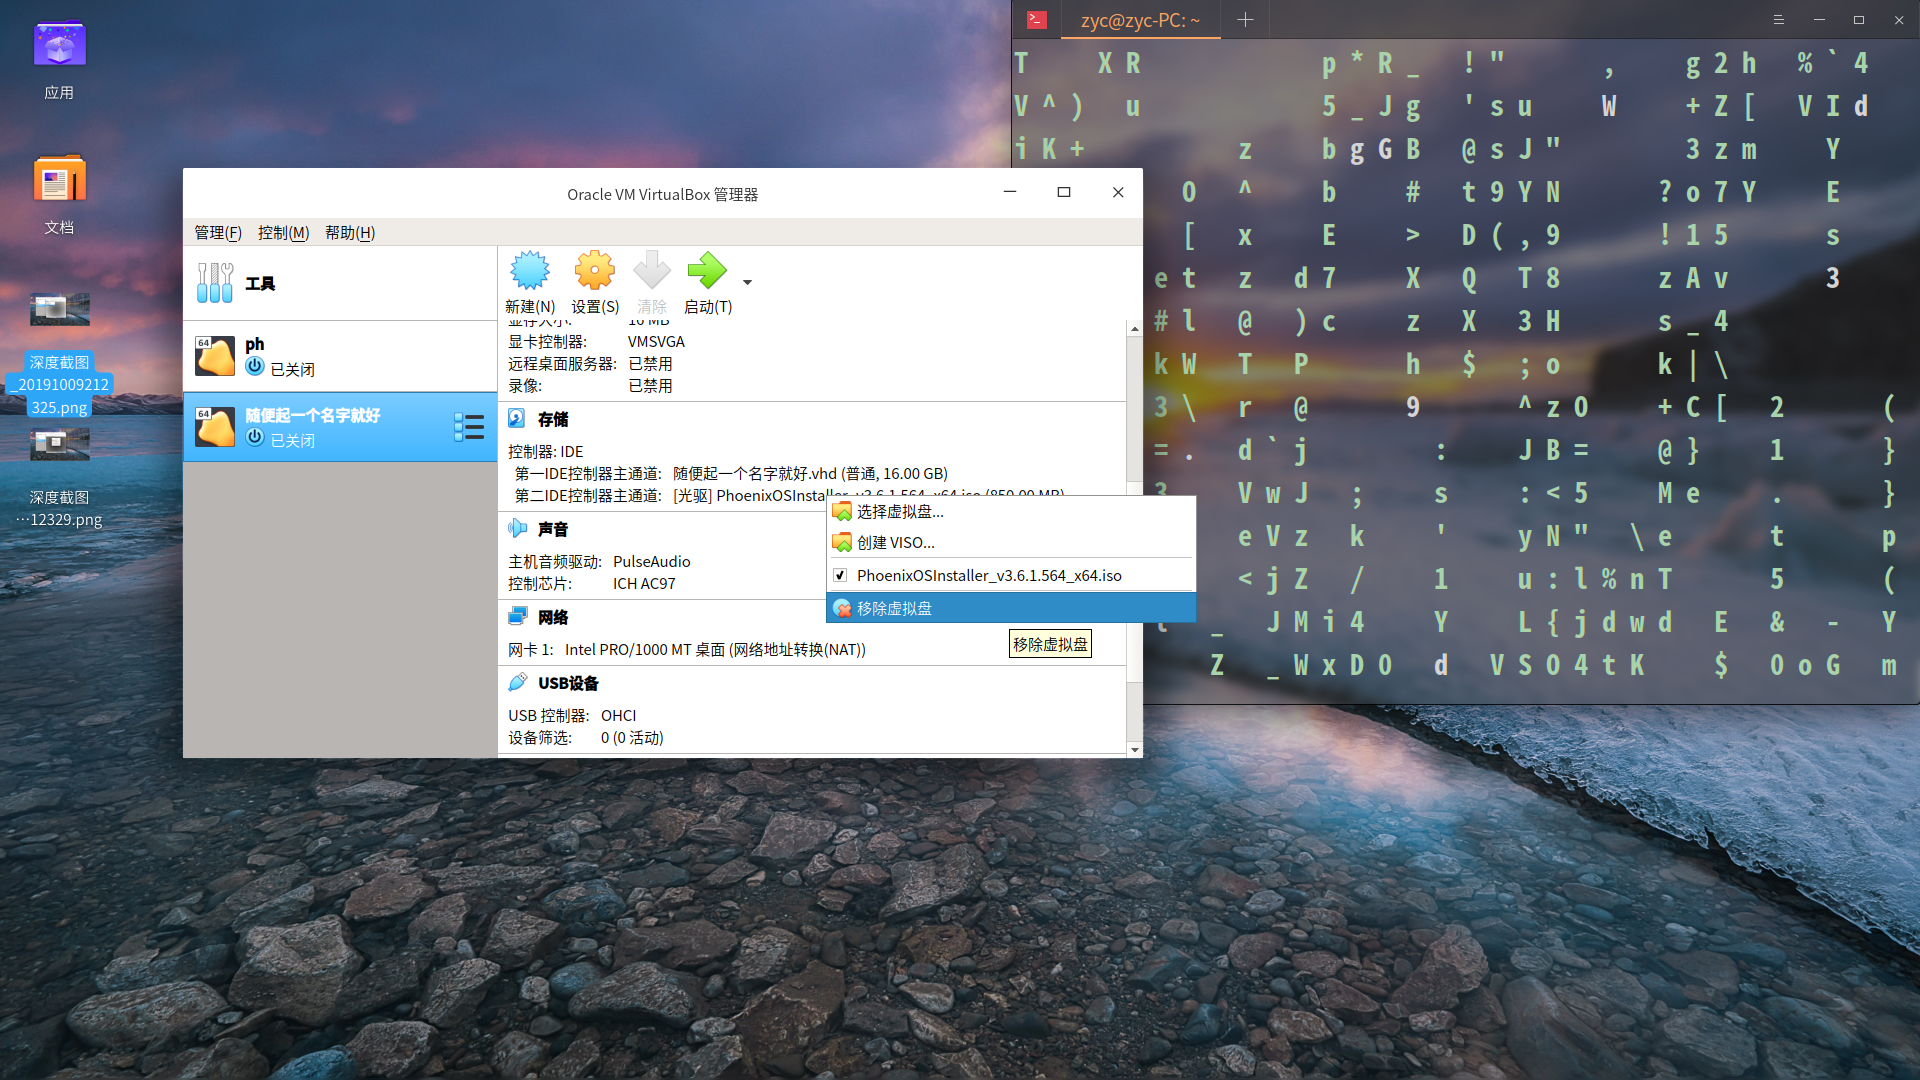The height and width of the screenshot is (1080, 1920).
Task: Click the Storage (存储) section icon
Action: (x=517, y=419)
